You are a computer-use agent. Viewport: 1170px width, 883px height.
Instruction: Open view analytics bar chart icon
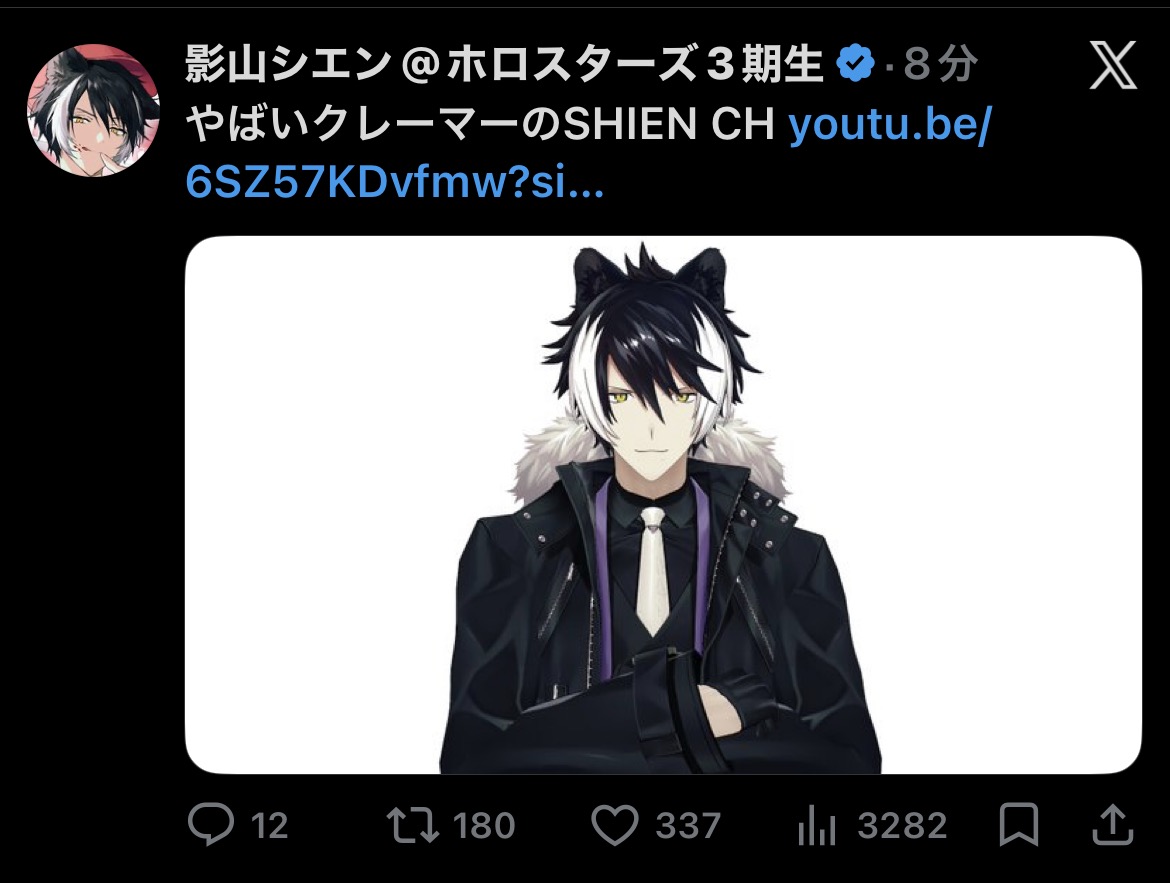(816, 826)
